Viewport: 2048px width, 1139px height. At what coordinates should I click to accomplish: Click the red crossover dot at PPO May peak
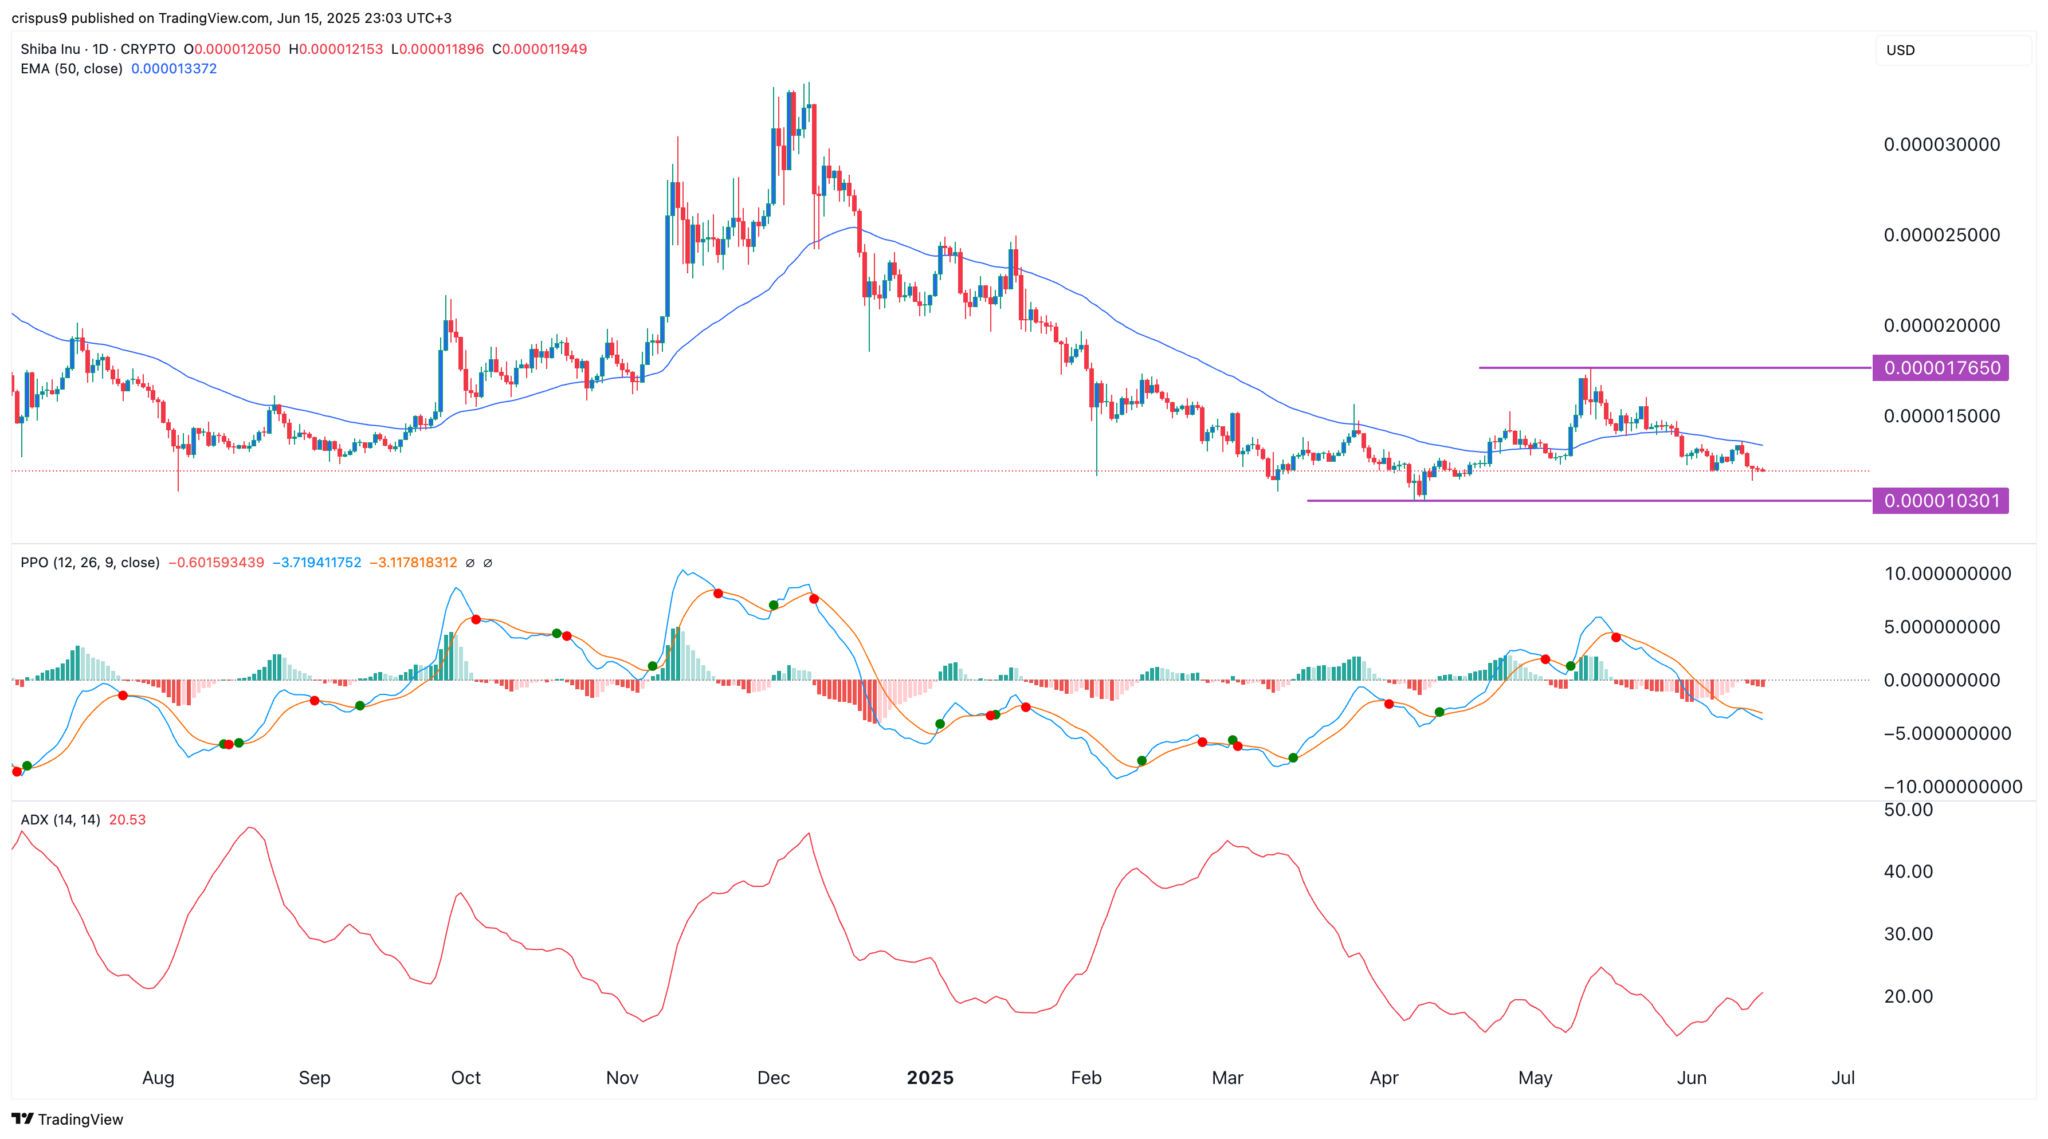(x=1615, y=637)
